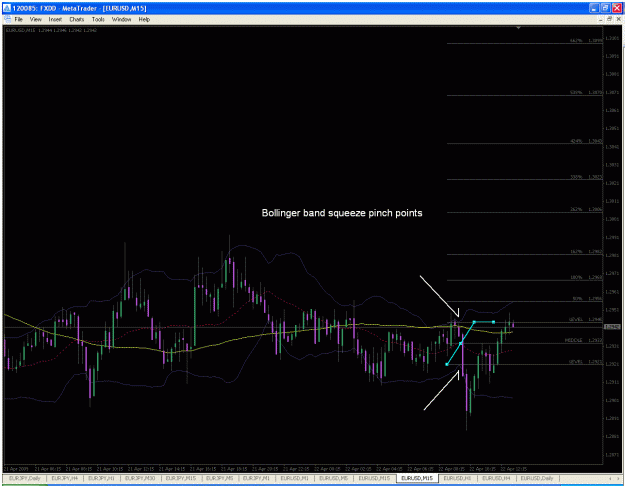Switch to the EURJPY,M1 chart tab
The image size is (625, 486).
click(x=256, y=478)
